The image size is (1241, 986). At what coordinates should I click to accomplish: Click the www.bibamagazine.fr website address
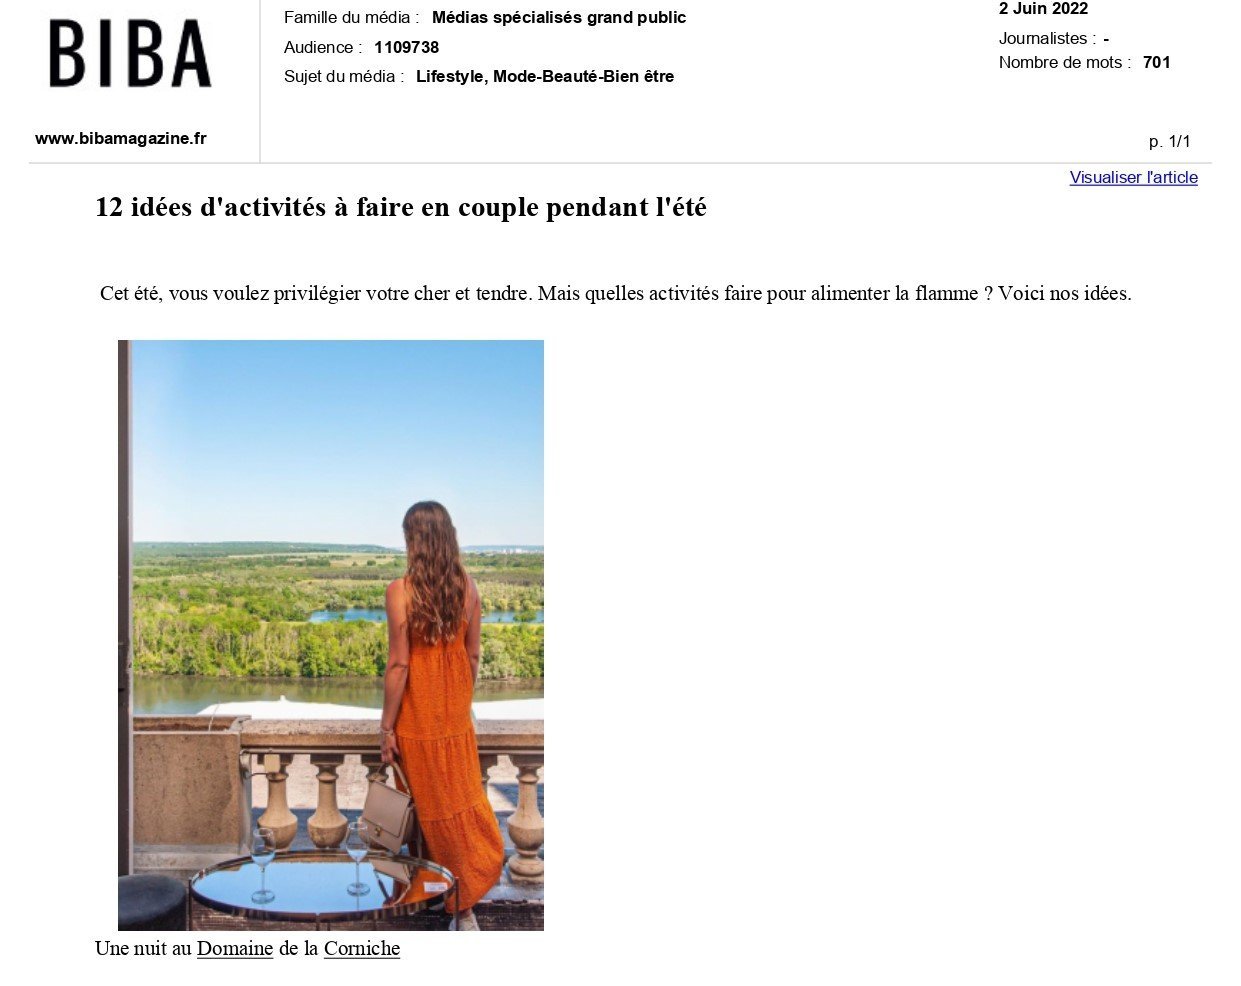pyautogui.click(x=121, y=138)
